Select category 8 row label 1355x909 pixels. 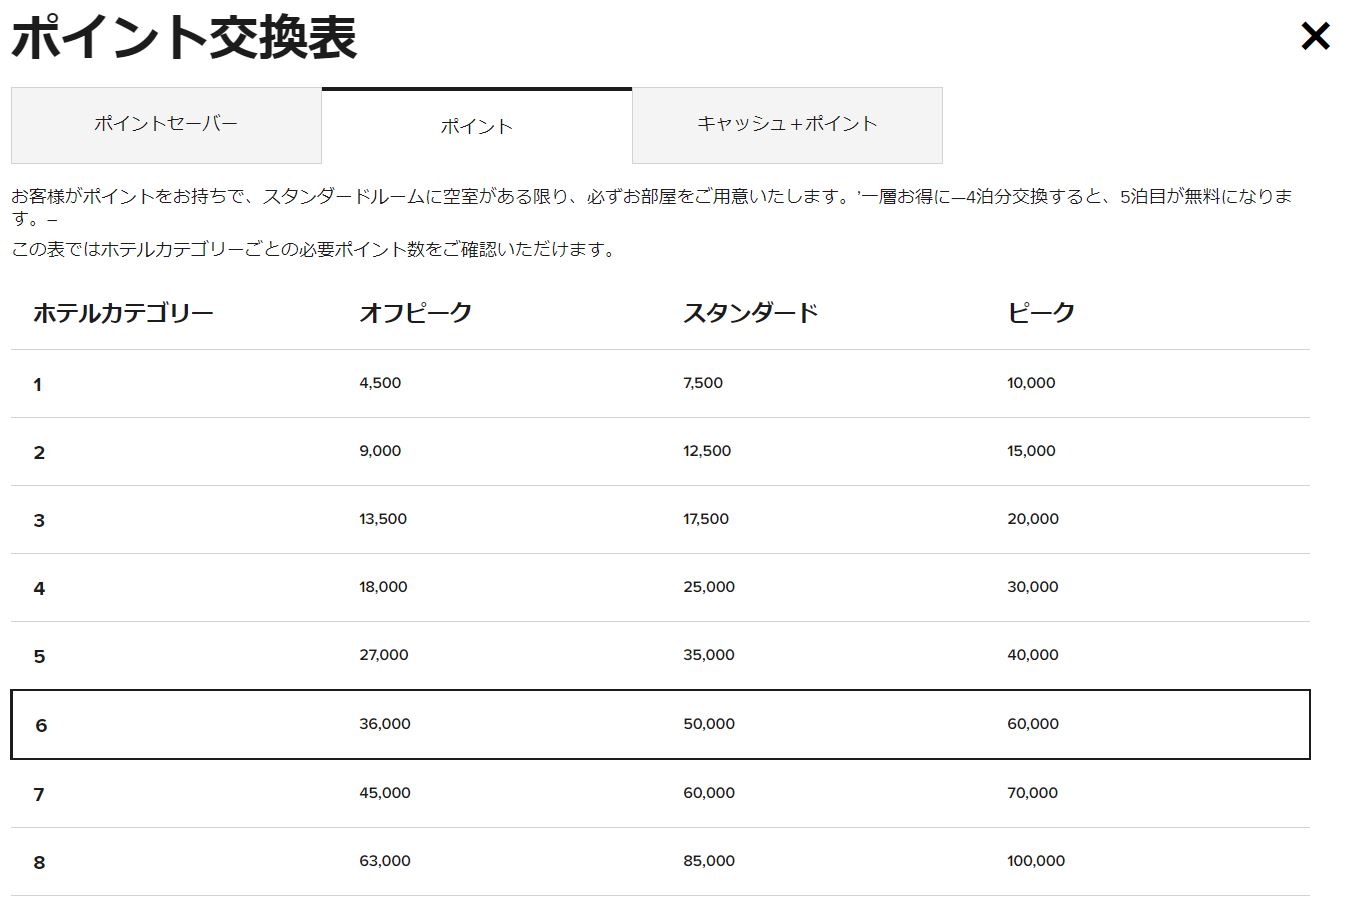39,863
